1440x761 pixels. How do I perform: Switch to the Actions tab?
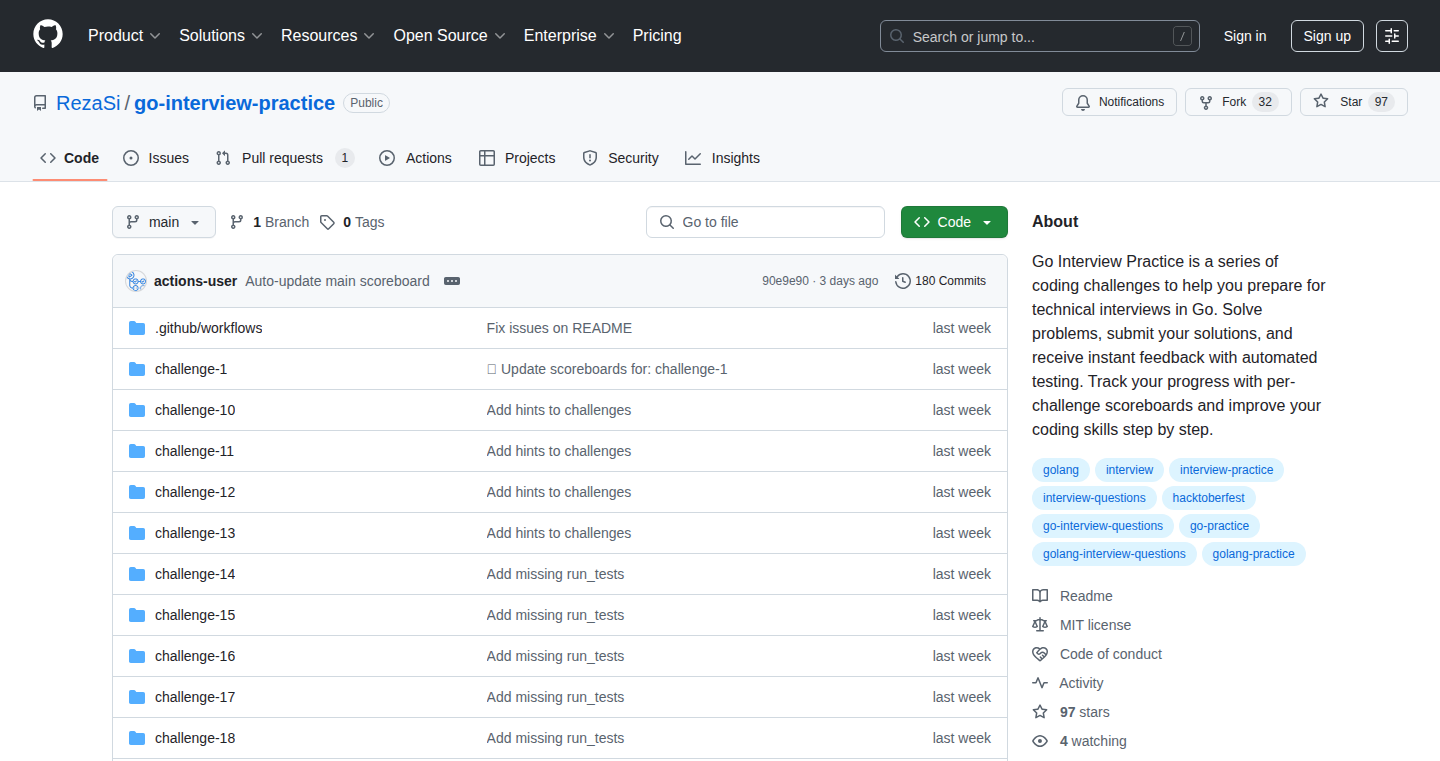click(415, 158)
